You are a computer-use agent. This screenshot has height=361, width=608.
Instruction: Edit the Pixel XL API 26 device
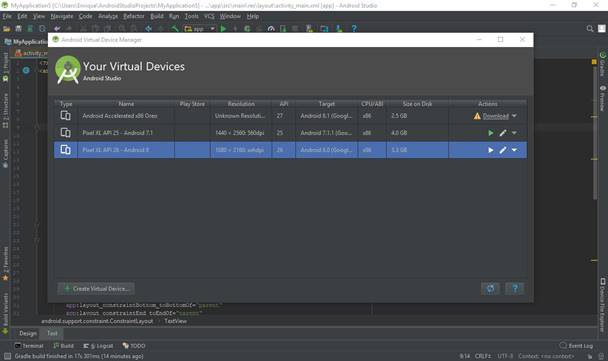pos(503,150)
